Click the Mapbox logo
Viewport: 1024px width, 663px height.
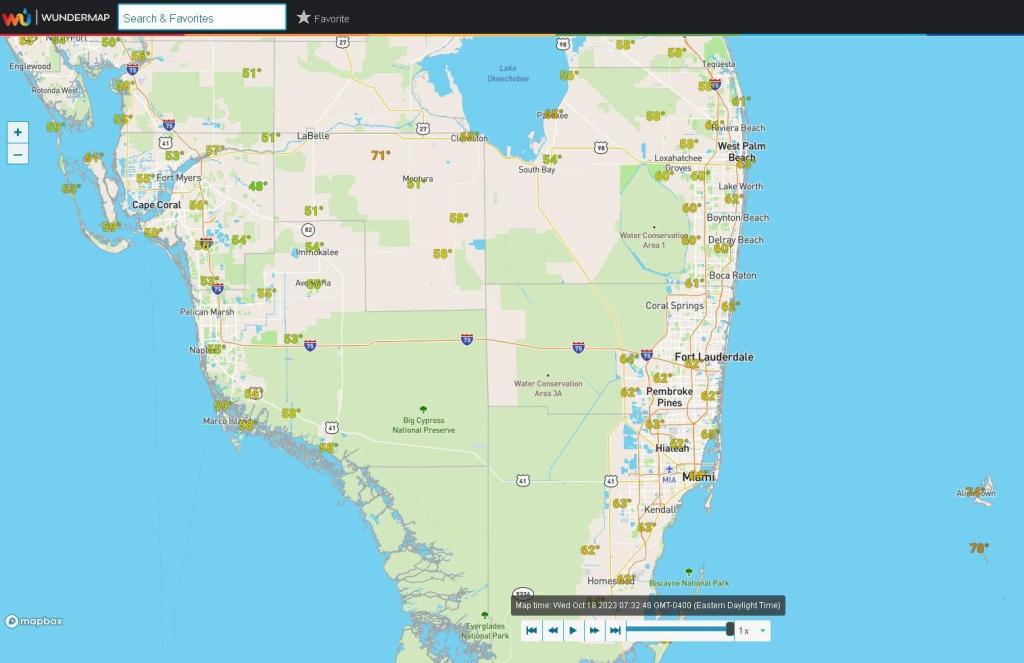pos(34,621)
